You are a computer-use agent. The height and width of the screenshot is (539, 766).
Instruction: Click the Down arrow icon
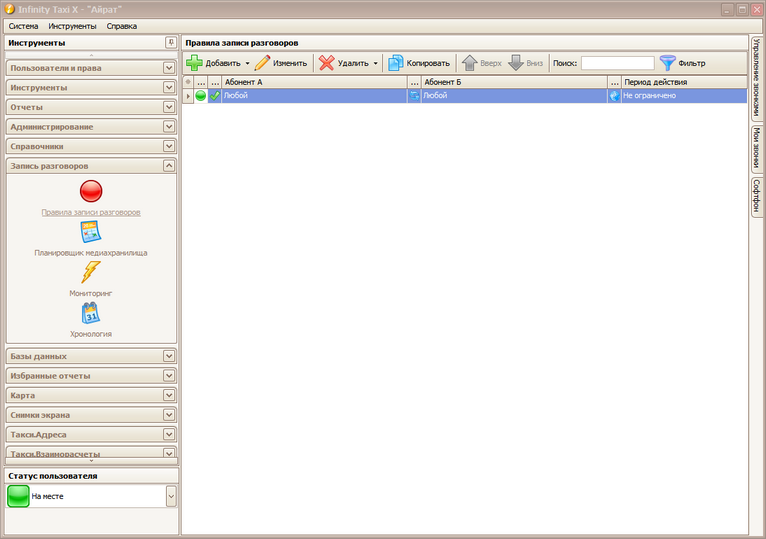516,63
